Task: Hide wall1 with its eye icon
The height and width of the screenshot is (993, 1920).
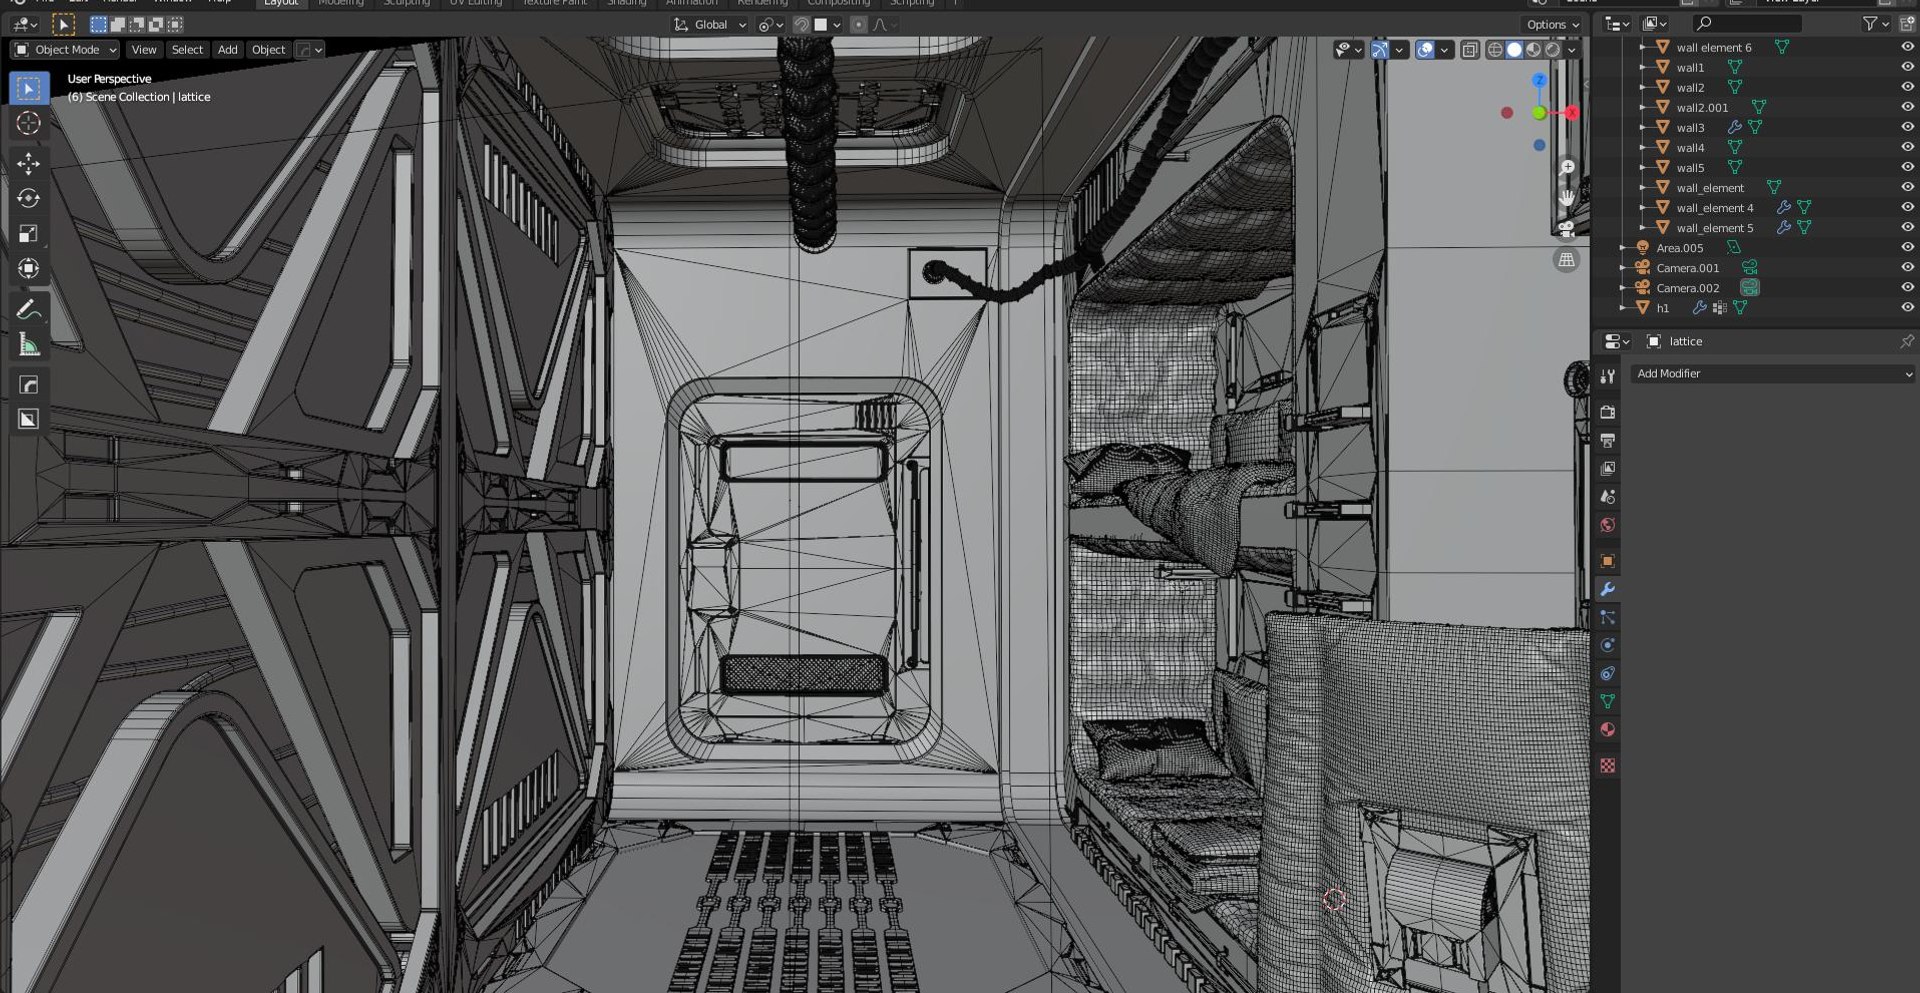Action: [1906, 67]
